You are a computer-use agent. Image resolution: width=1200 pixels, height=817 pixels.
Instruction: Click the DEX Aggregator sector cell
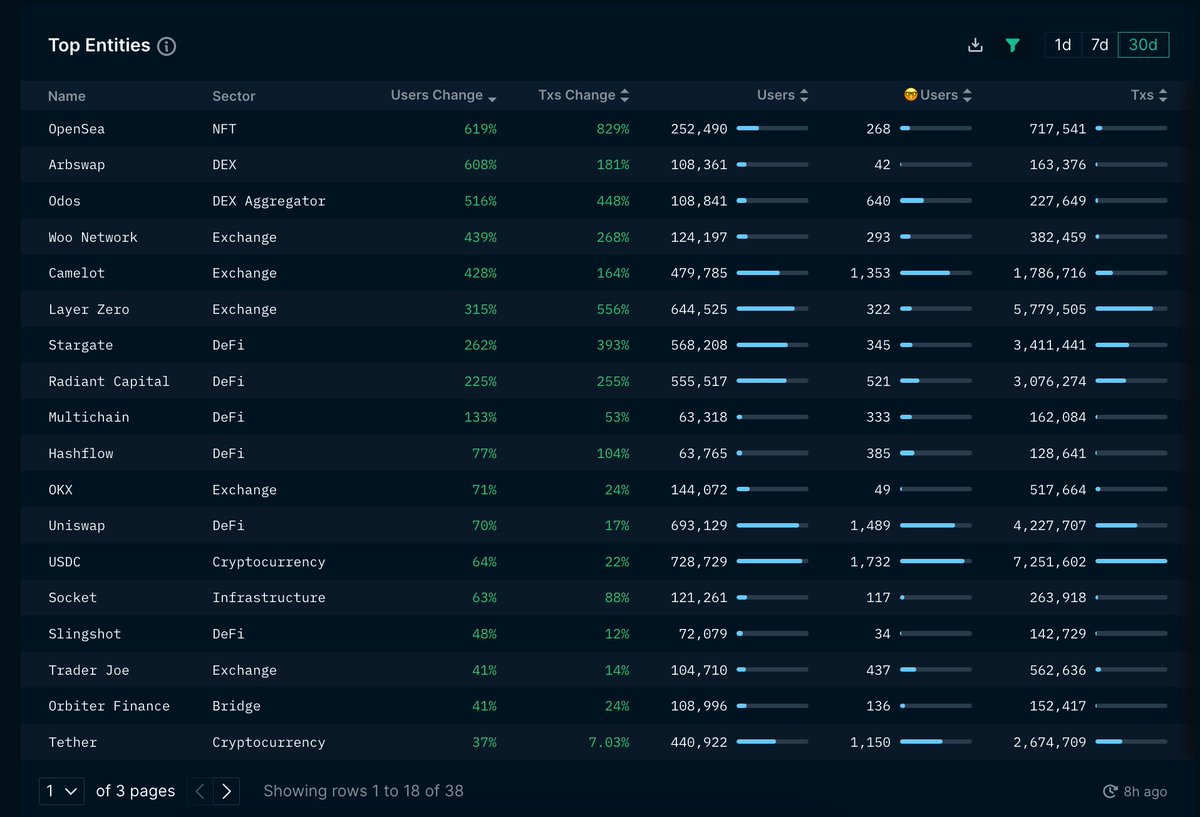[269, 201]
